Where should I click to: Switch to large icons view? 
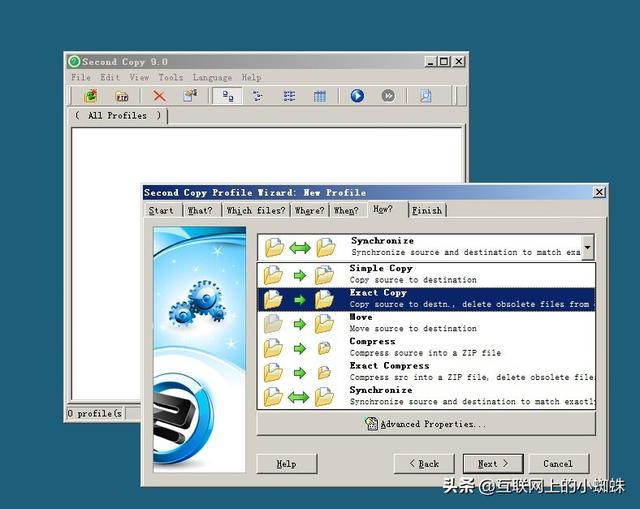tap(228, 96)
